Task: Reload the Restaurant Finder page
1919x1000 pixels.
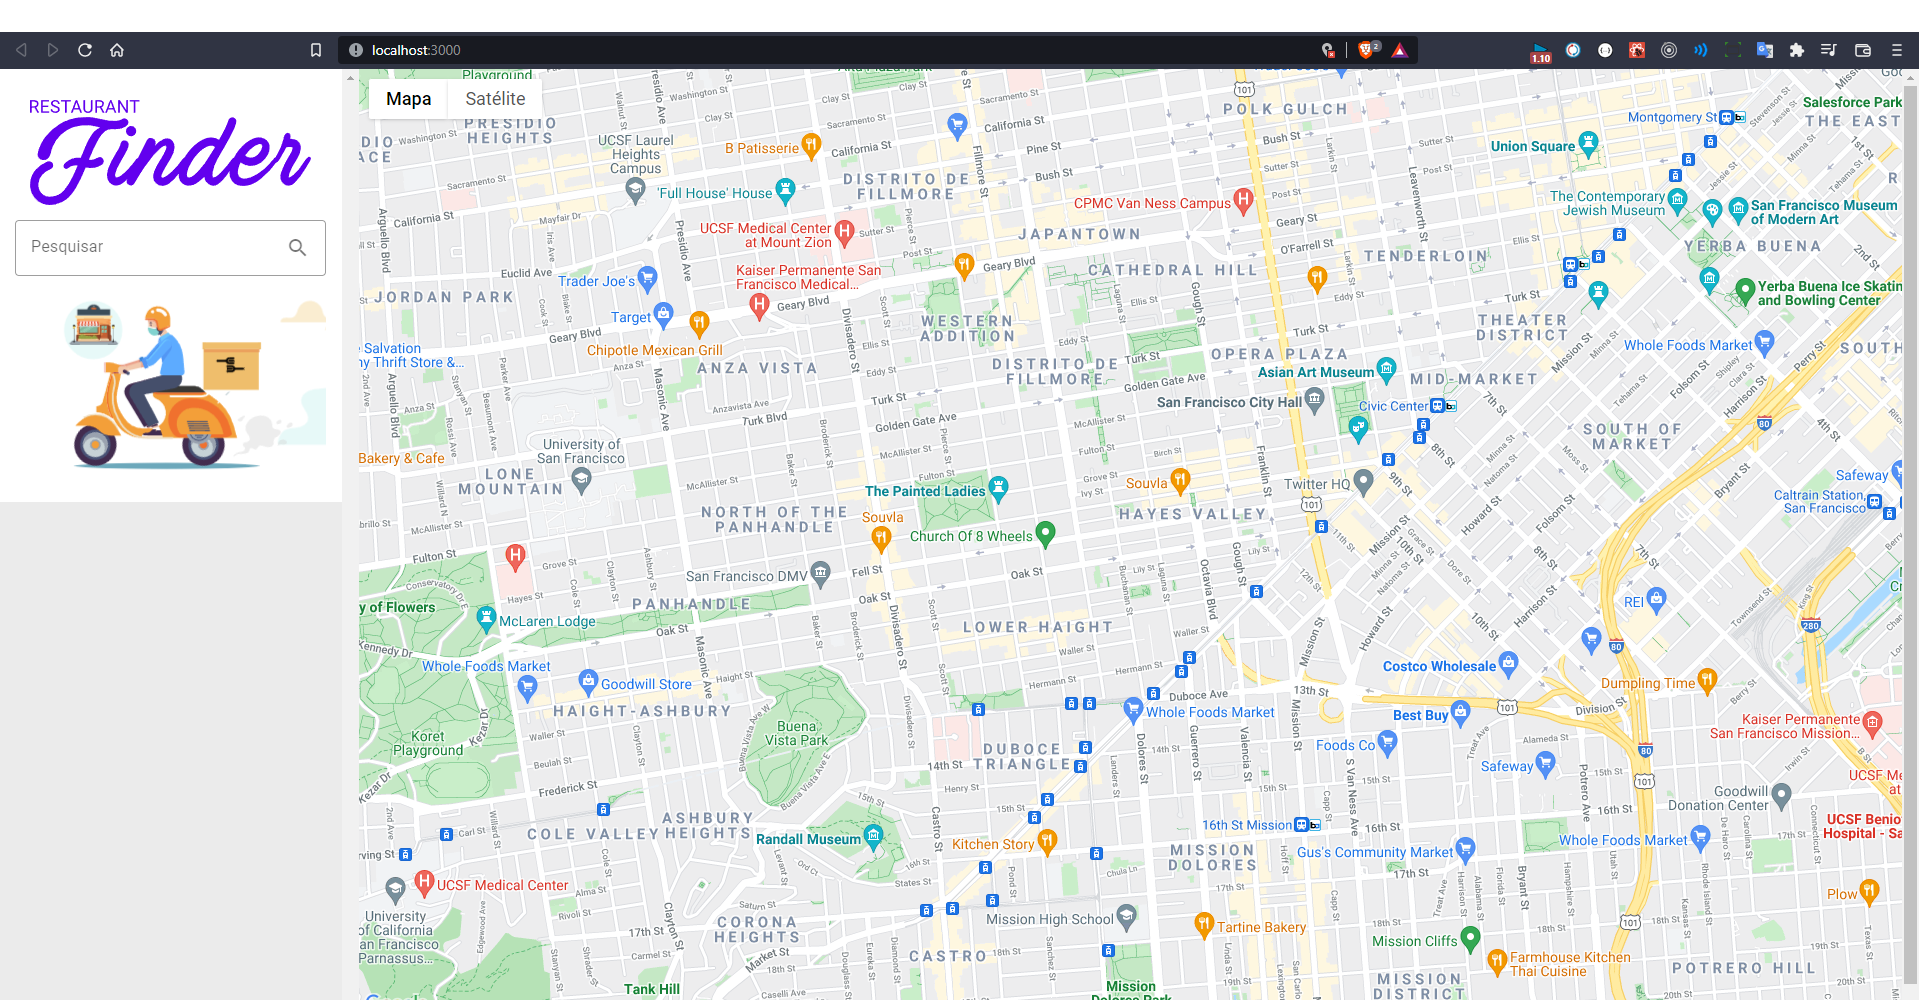Action: point(84,49)
